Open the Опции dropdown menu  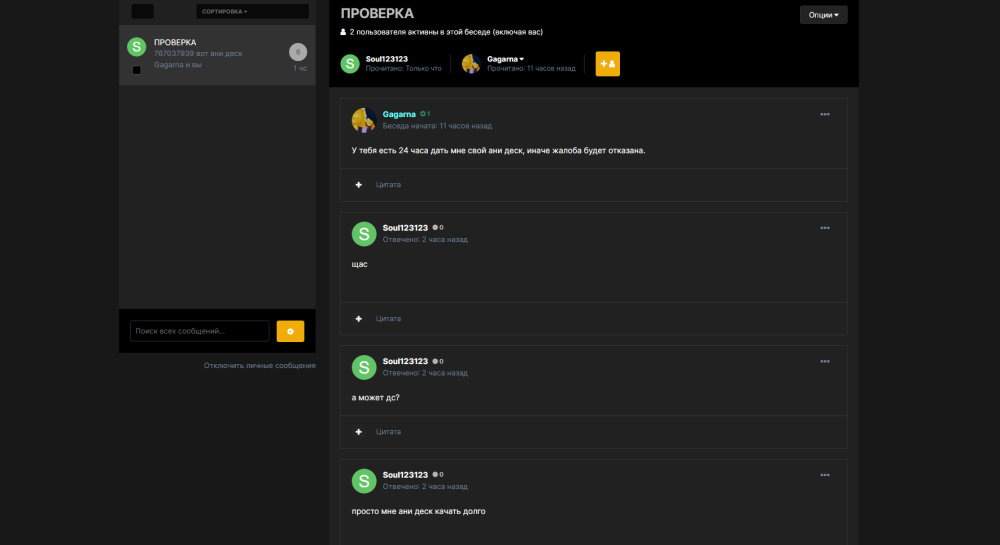pyautogui.click(x=823, y=15)
